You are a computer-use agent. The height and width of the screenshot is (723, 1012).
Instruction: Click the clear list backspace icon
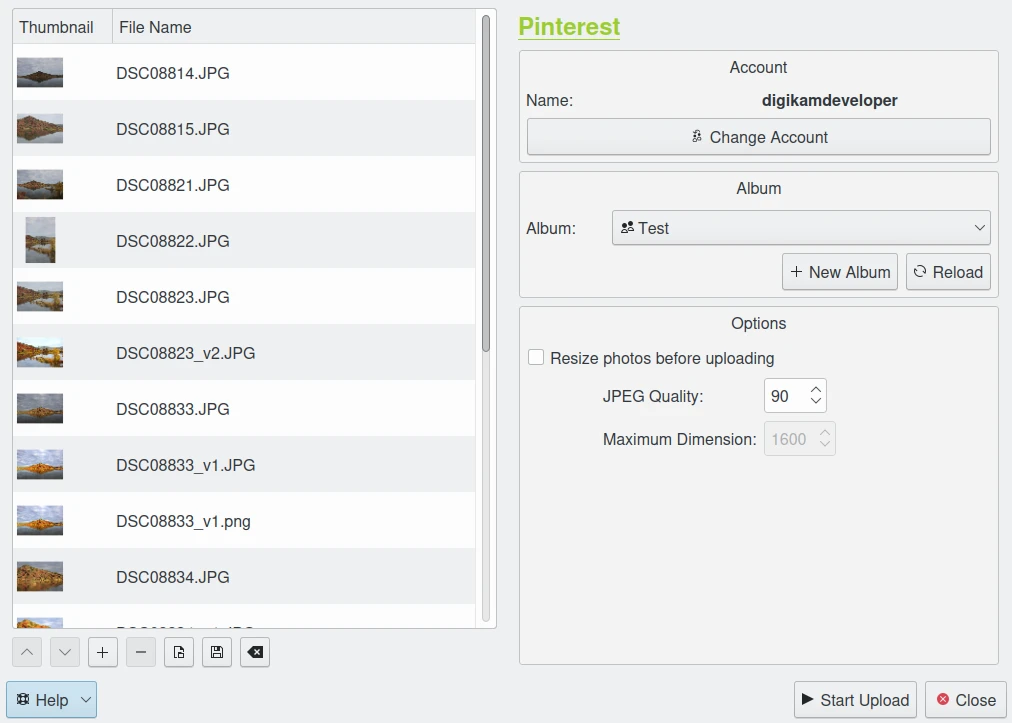pos(255,653)
